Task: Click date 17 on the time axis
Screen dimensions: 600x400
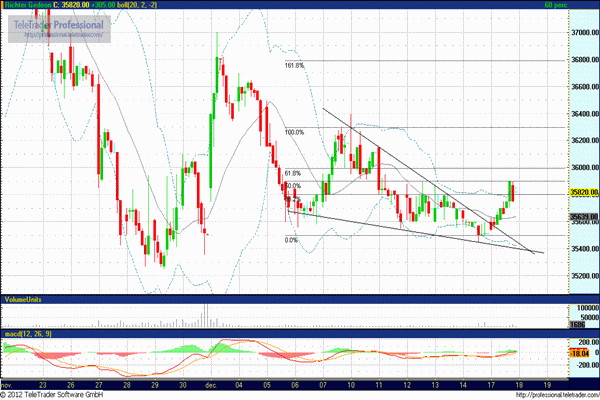Action: (x=491, y=385)
